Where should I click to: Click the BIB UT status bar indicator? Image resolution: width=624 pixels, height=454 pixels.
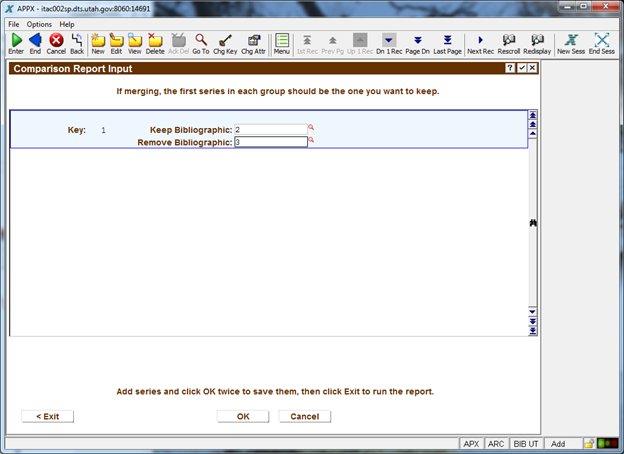pos(526,444)
